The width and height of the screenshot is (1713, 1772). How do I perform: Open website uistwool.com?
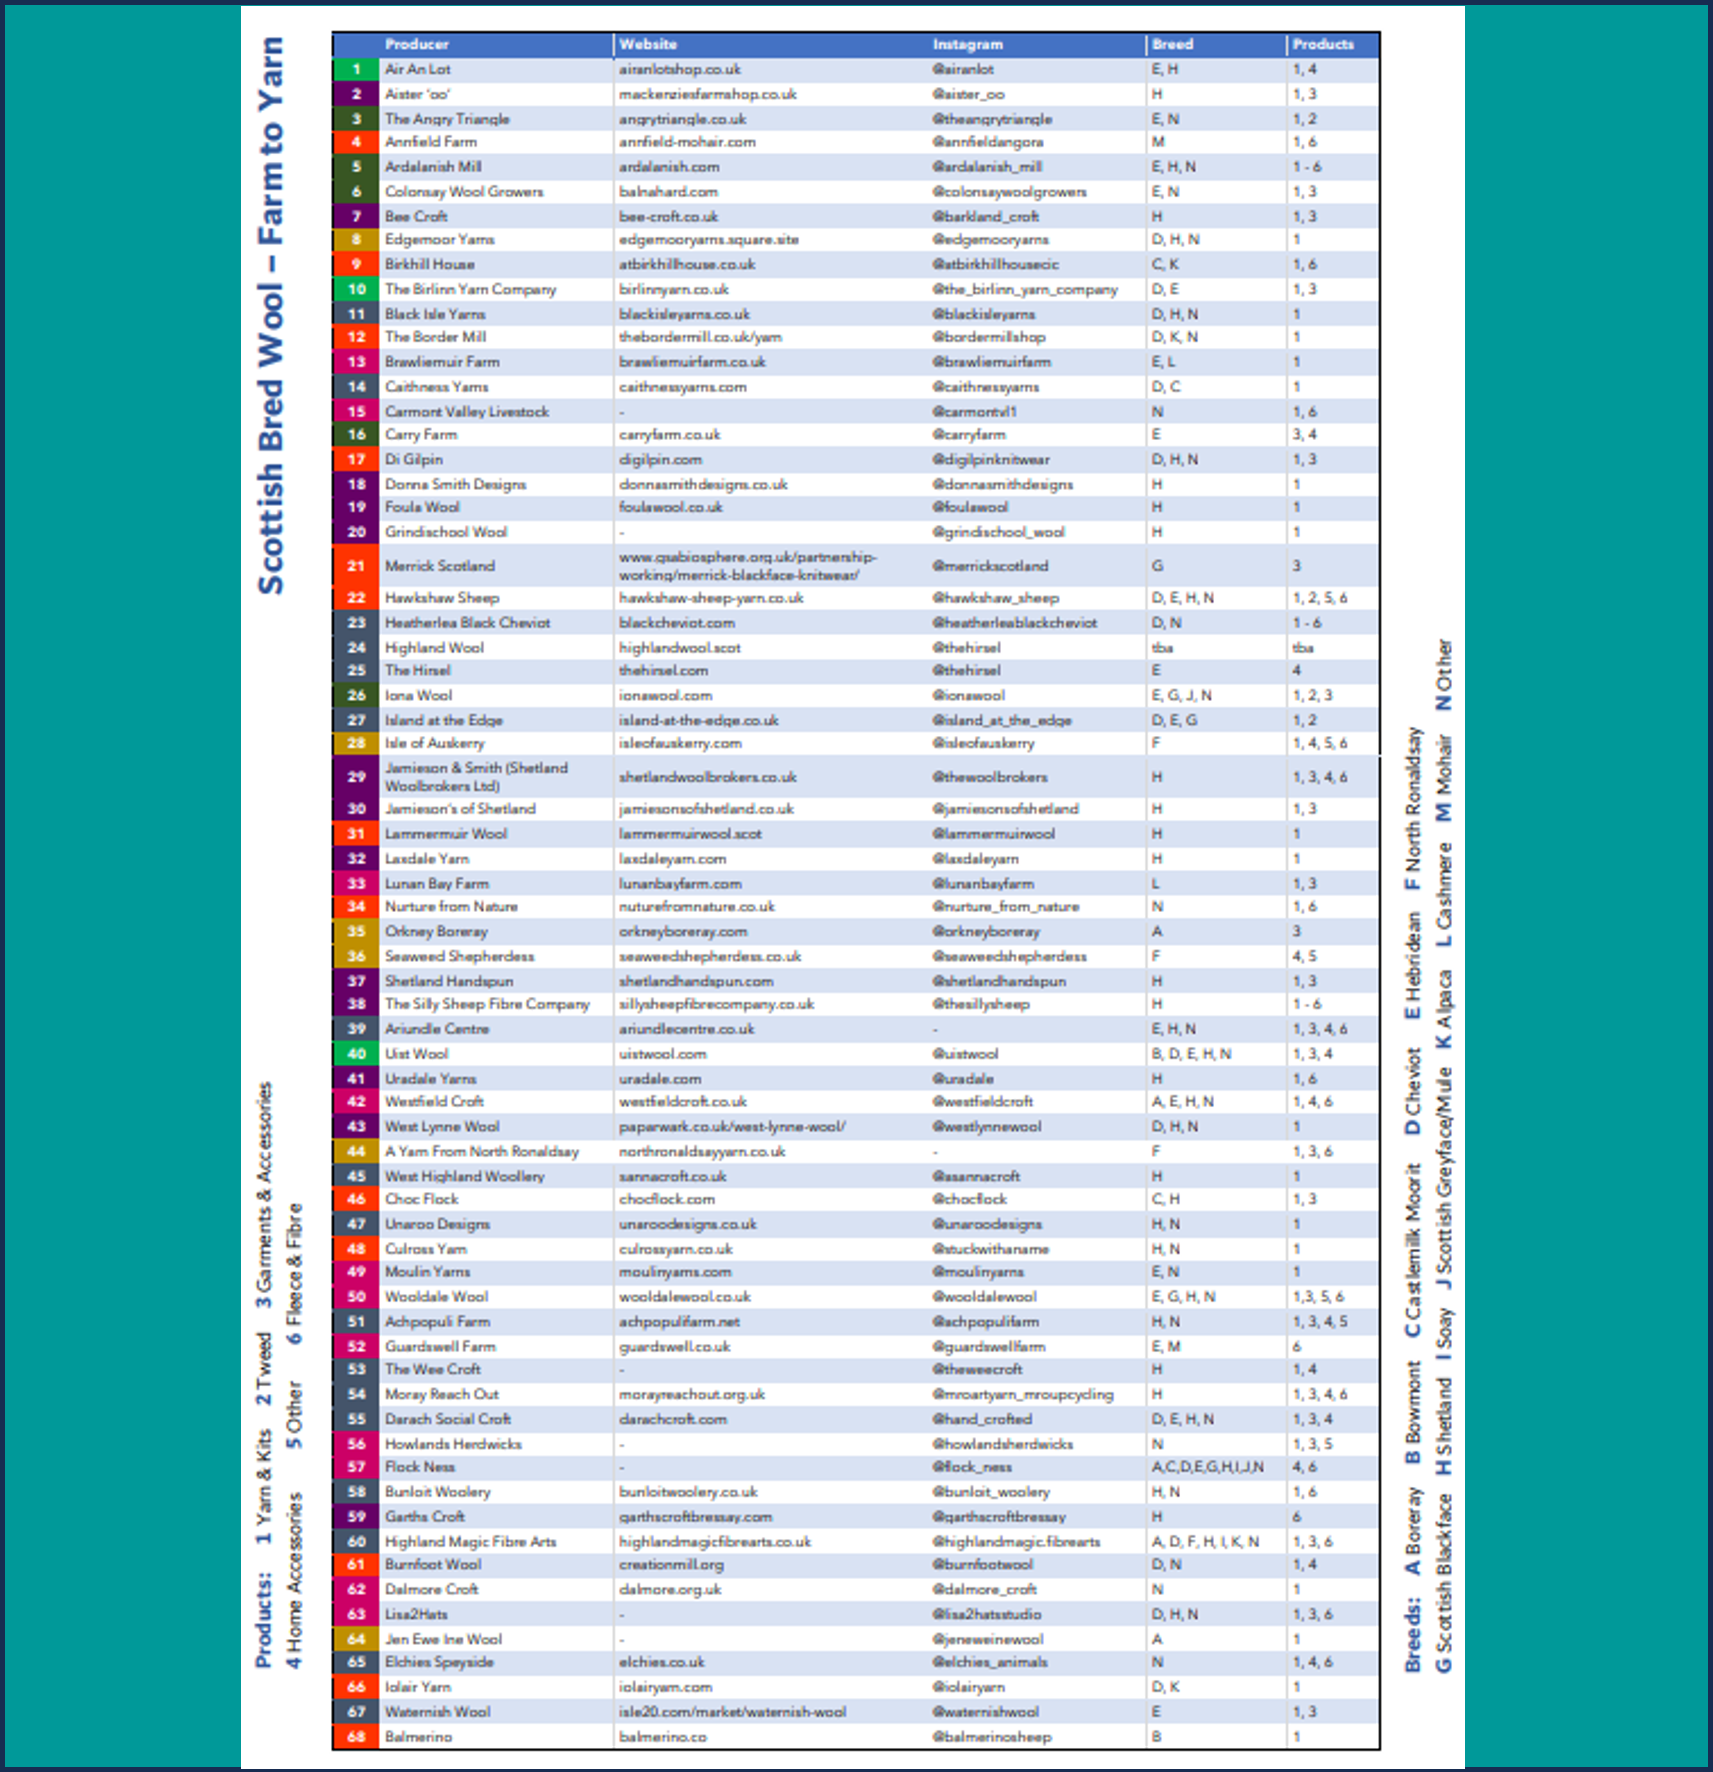click(662, 1054)
